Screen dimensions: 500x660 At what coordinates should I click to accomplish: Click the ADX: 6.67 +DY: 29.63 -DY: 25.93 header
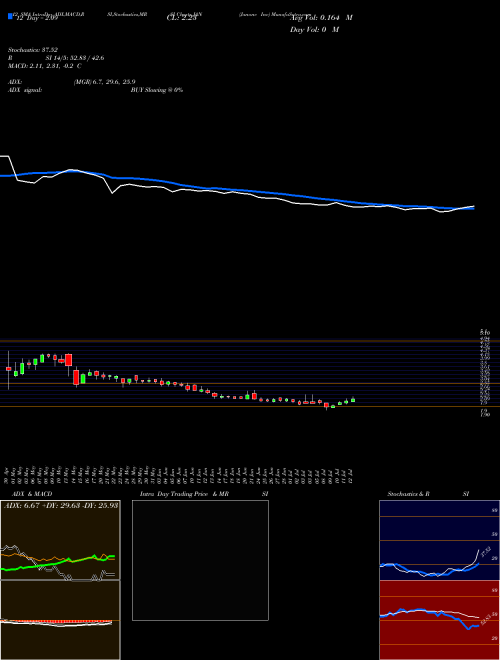61,505
